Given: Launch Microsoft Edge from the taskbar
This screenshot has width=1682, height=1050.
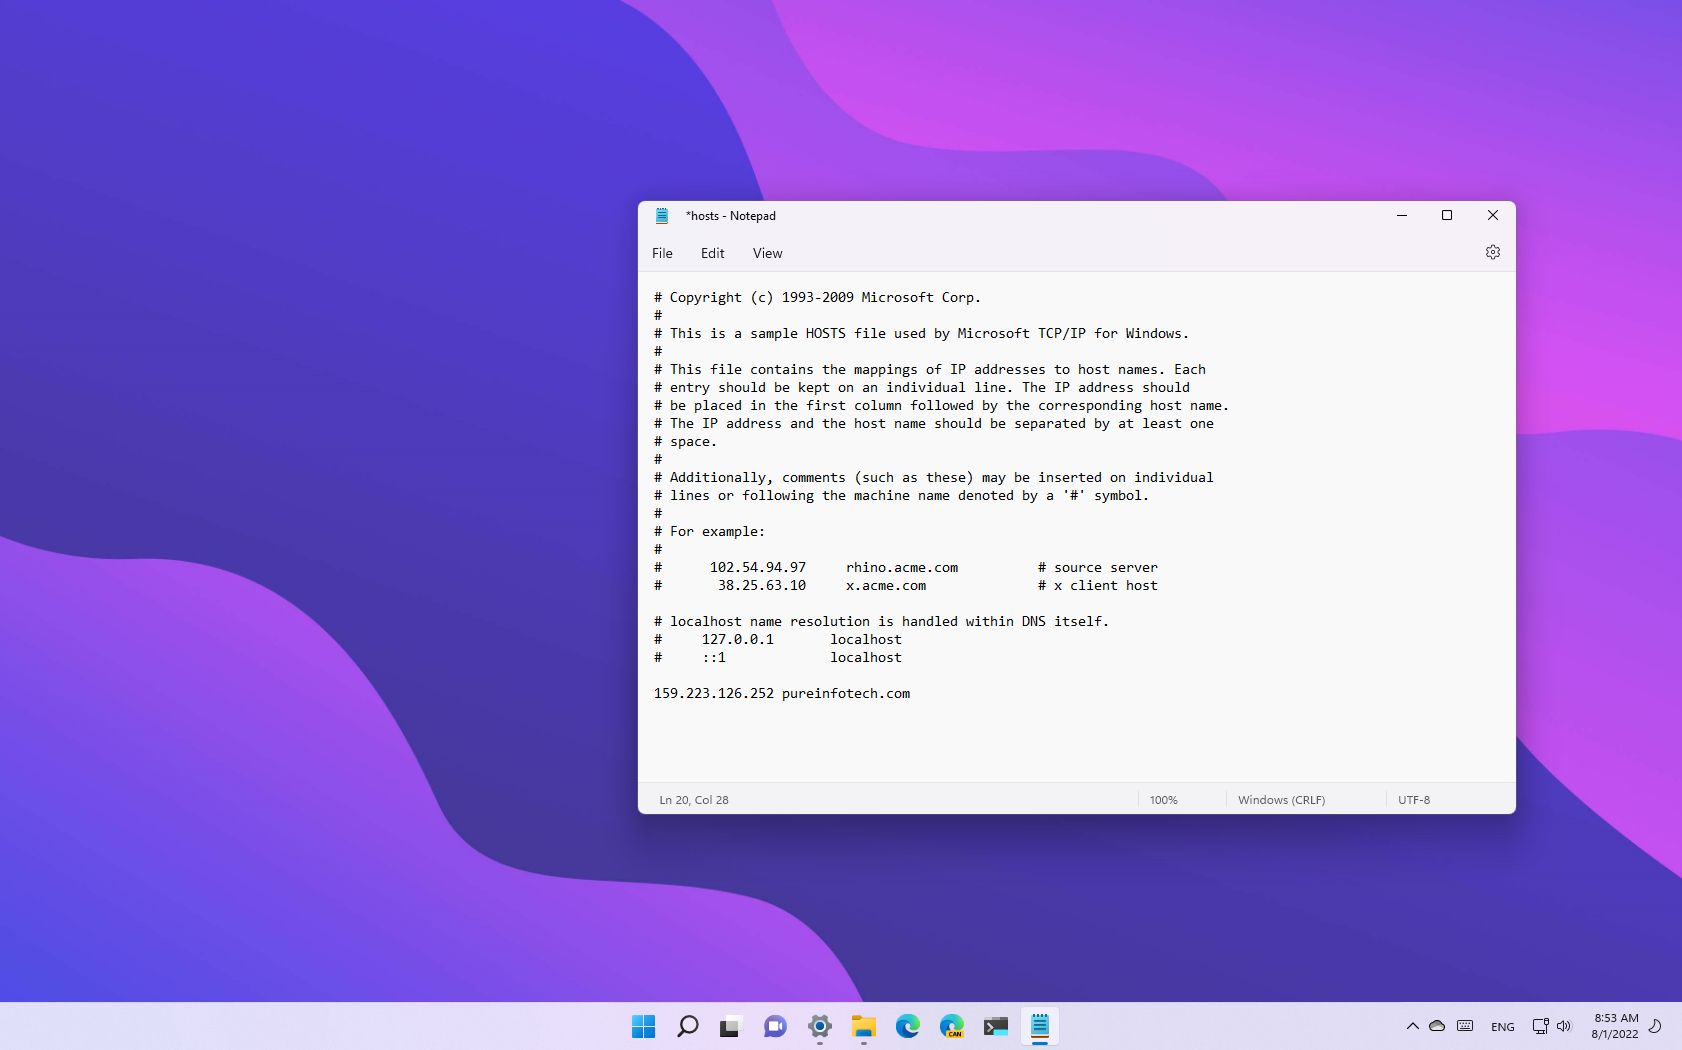Looking at the screenshot, I should coord(908,1026).
